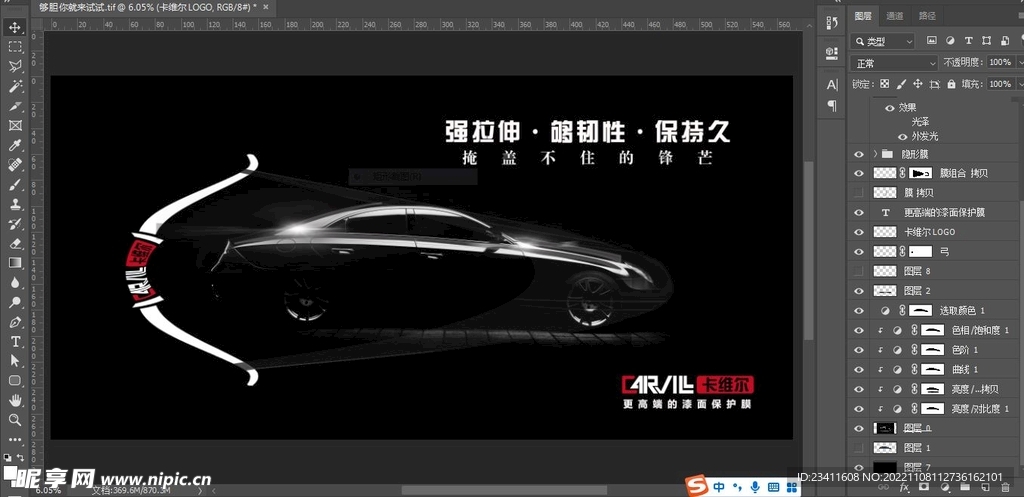
Task: Select the Zoom magnifier tool
Action: [15, 420]
